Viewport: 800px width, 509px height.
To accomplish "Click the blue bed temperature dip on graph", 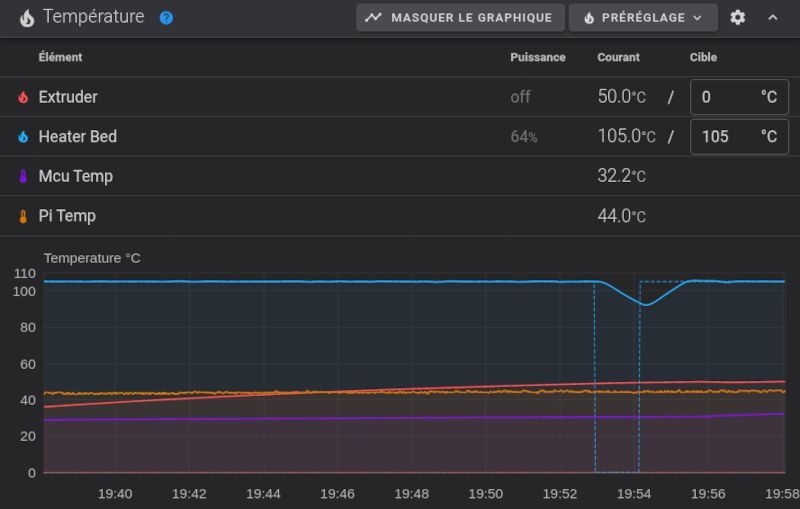I will click(x=646, y=304).
